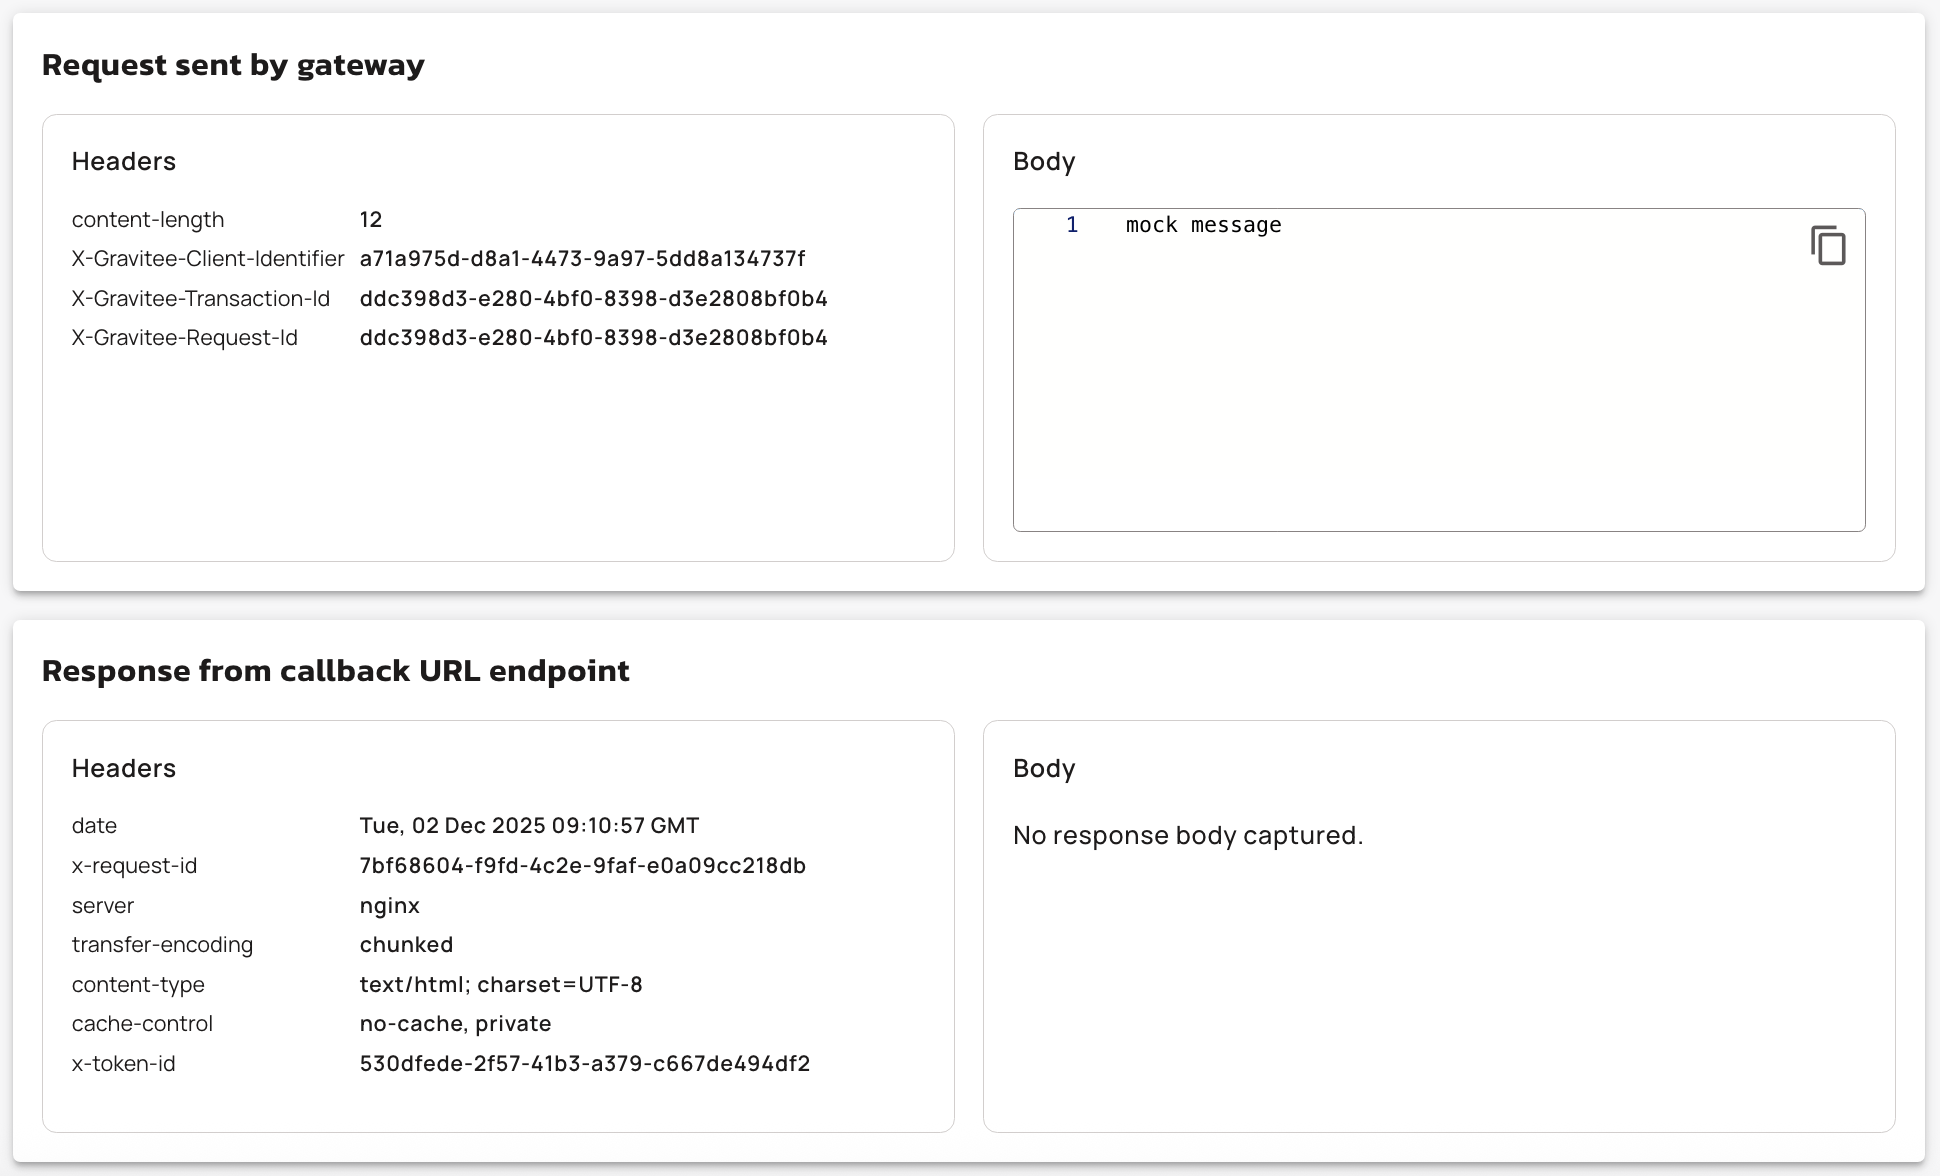Click the content-type text/html value

point(500,985)
